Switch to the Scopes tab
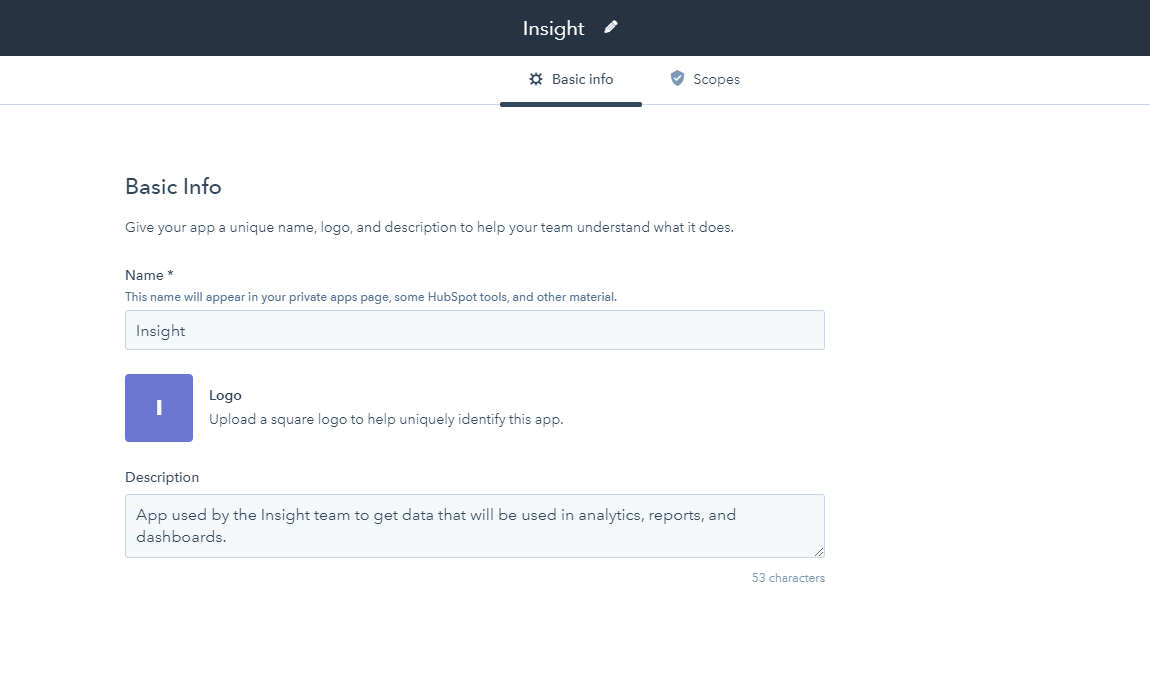1150x680 pixels. click(705, 78)
